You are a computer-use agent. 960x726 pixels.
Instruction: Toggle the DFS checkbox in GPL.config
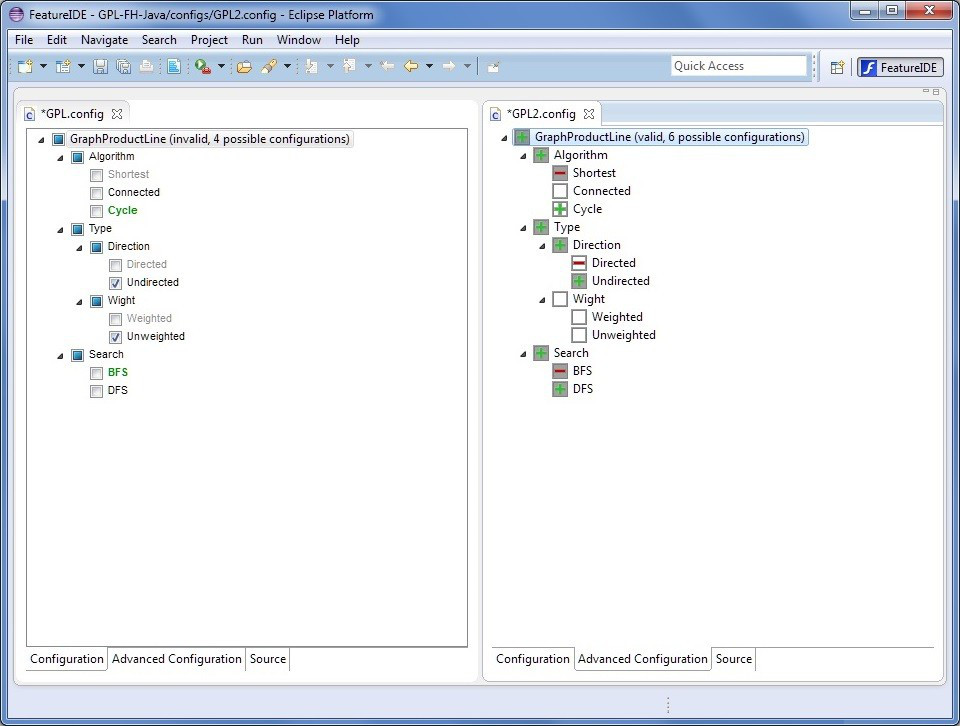click(96, 391)
